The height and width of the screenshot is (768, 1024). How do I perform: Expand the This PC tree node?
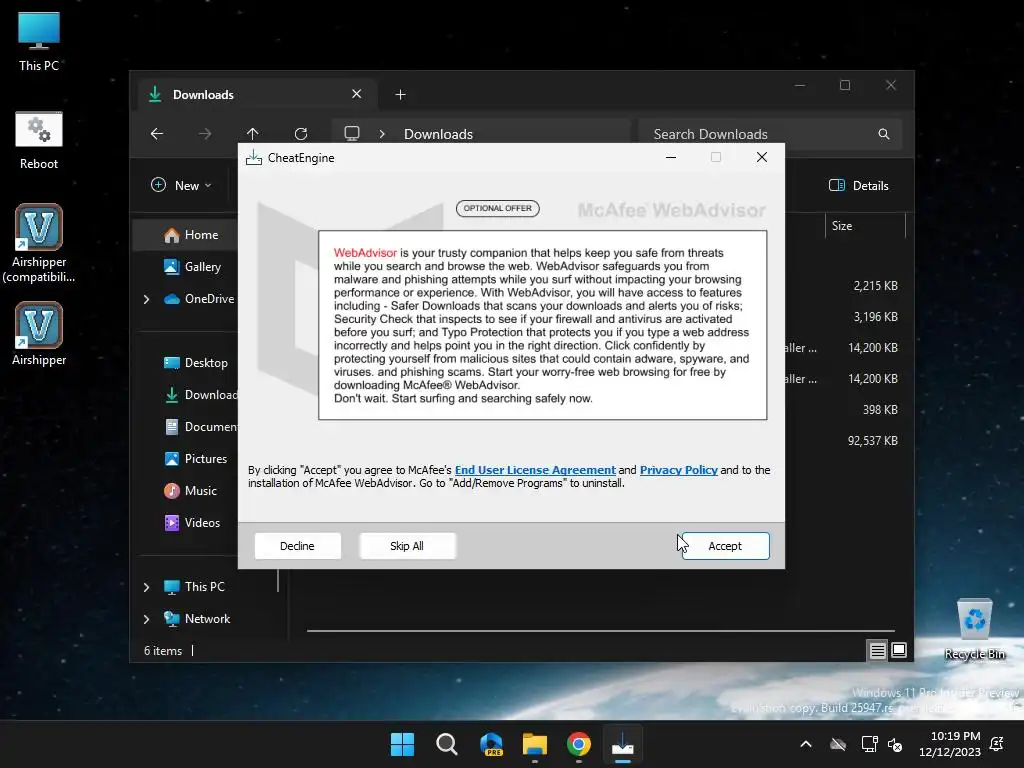coord(147,587)
